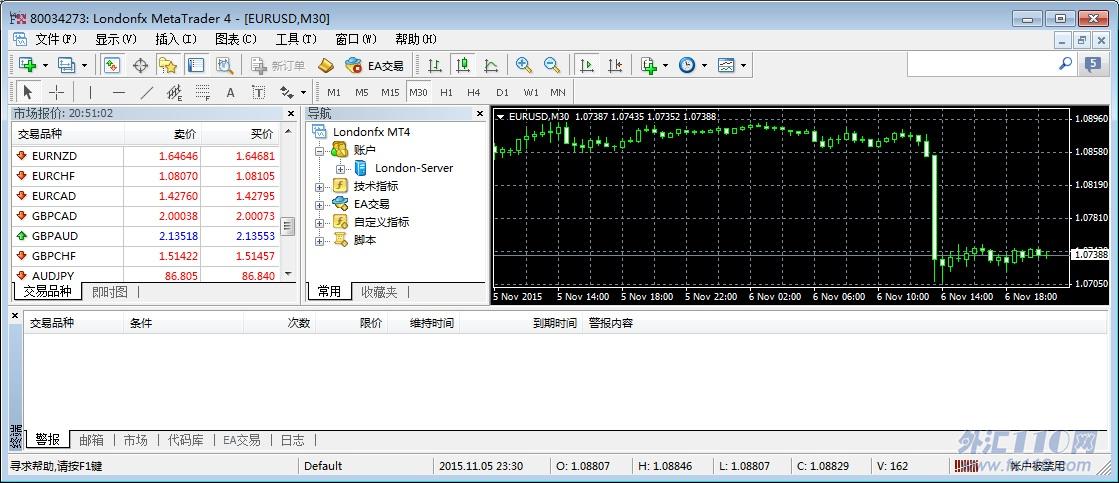Zoom in on the chart

[x=524, y=66]
